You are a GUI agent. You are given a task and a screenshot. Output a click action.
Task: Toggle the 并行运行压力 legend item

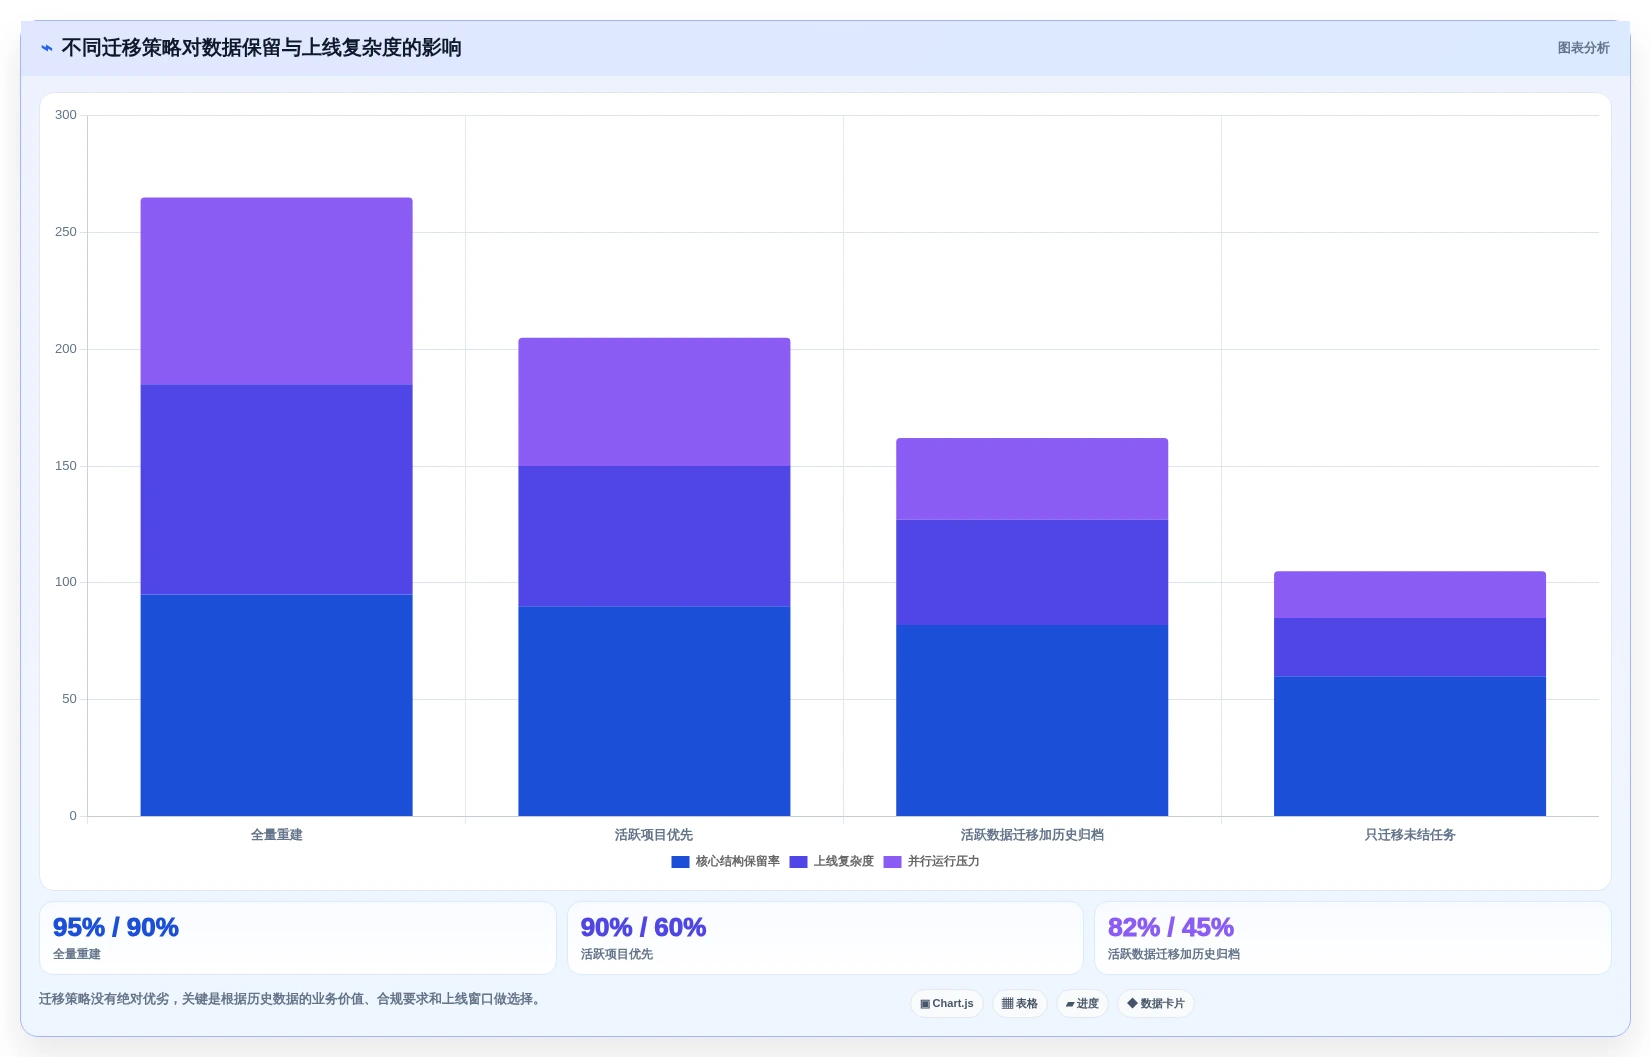coord(931,861)
